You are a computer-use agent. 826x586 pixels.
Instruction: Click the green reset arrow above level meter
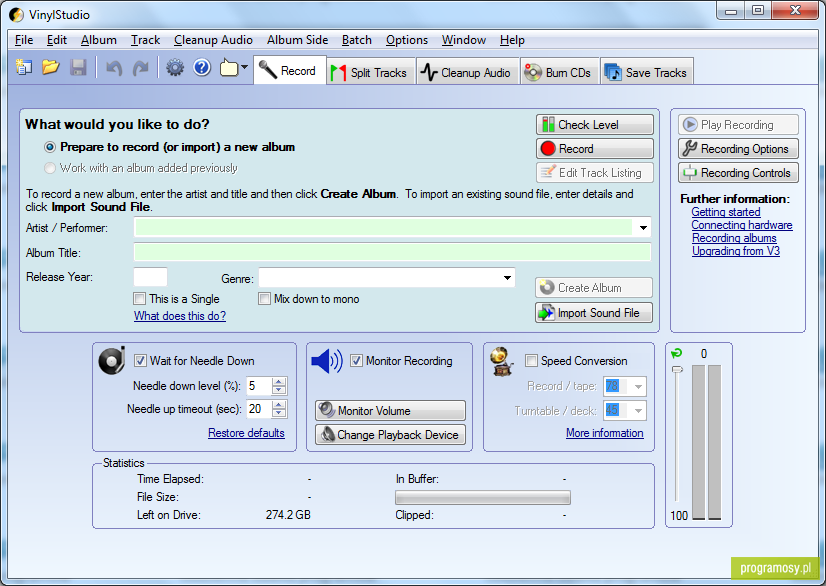[x=676, y=353]
